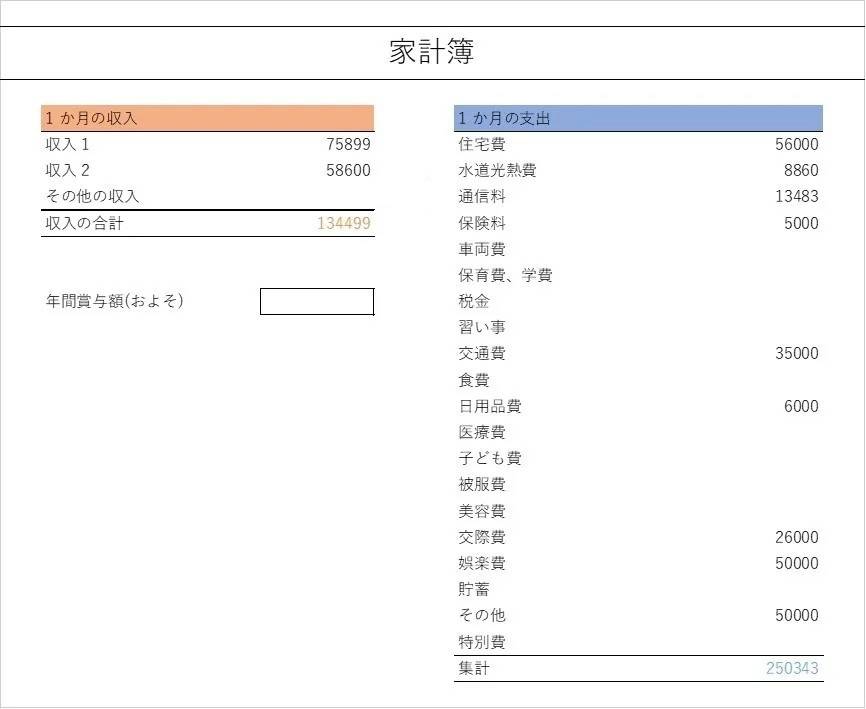
Task: Click the 習い事 label
Action: (482, 327)
